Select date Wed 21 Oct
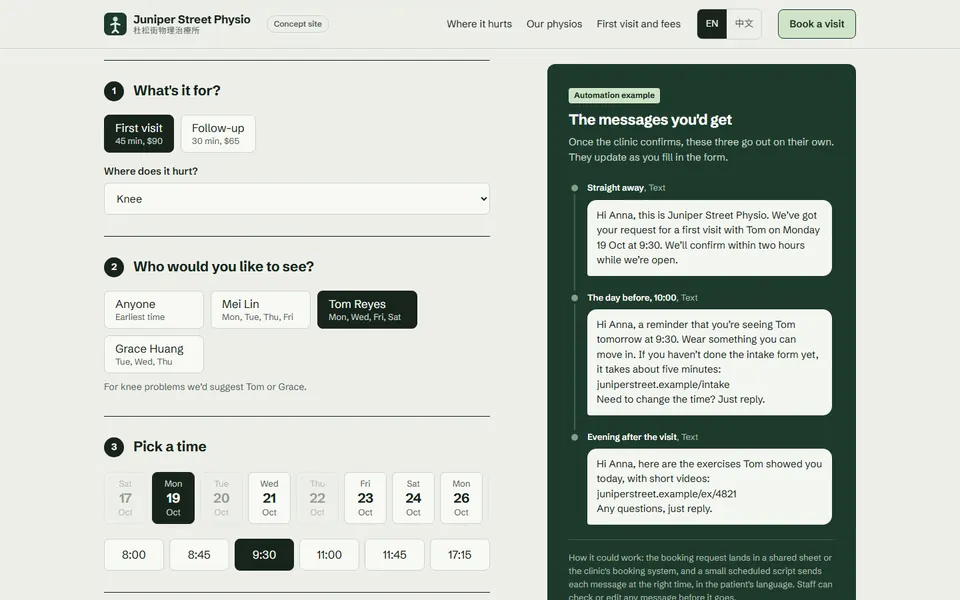Screen dimensions: 960x600 269,498
